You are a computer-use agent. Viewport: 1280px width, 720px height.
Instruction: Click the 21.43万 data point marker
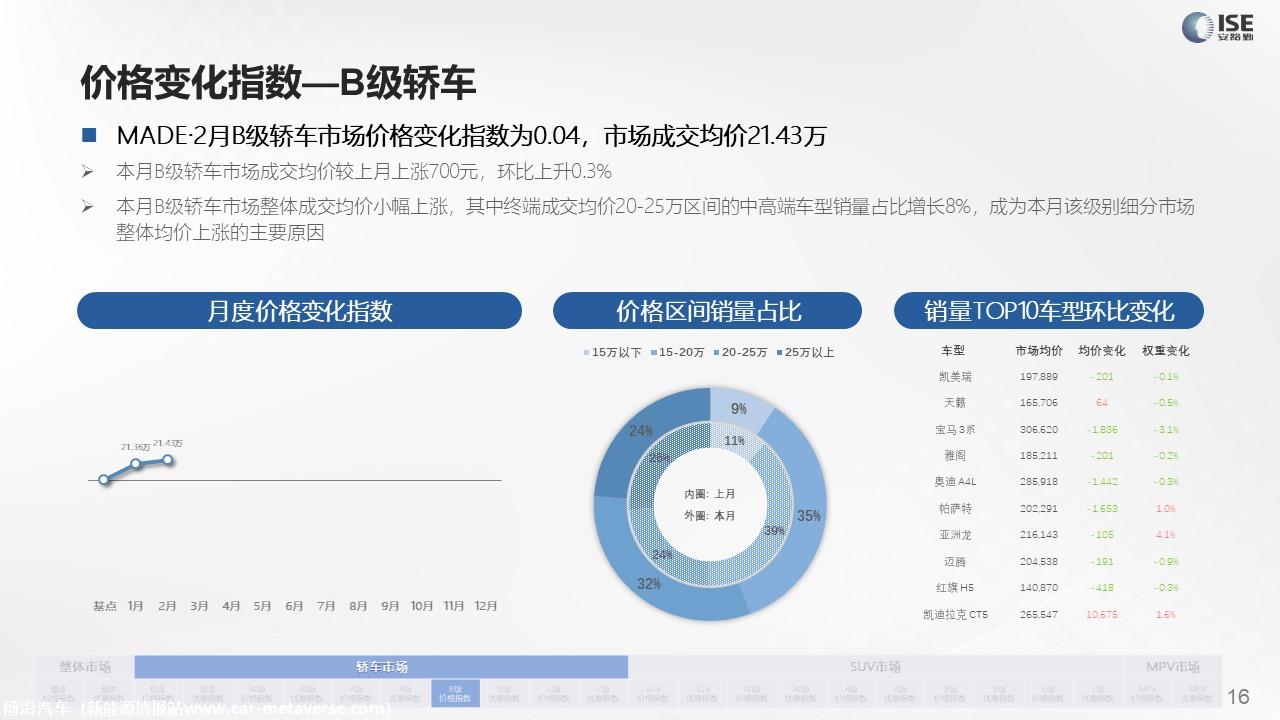point(168,460)
